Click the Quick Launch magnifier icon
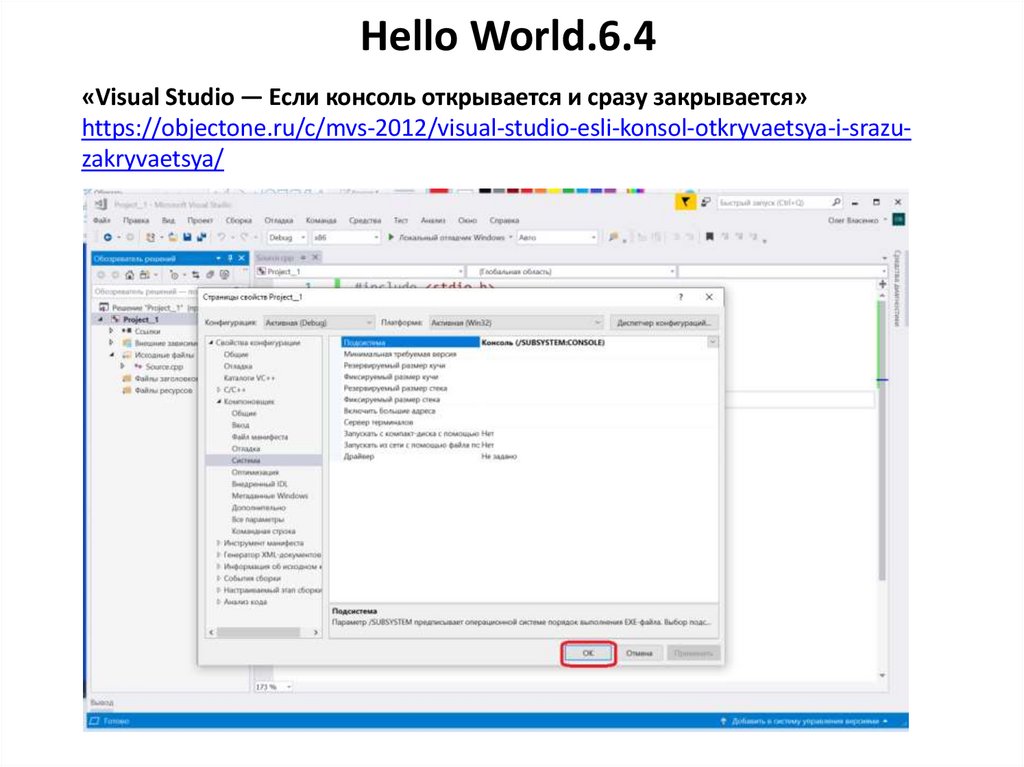Image resolution: width=1024 pixels, height=767 pixels. pos(836,202)
